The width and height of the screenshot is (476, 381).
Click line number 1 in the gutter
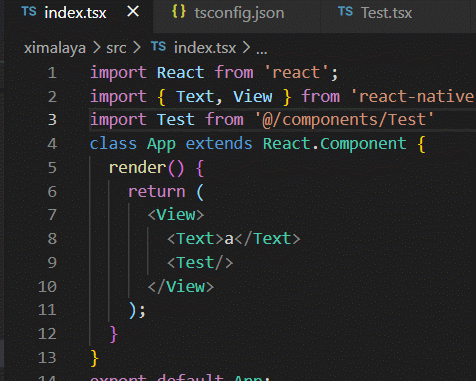pyautogui.click(x=52, y=73)
